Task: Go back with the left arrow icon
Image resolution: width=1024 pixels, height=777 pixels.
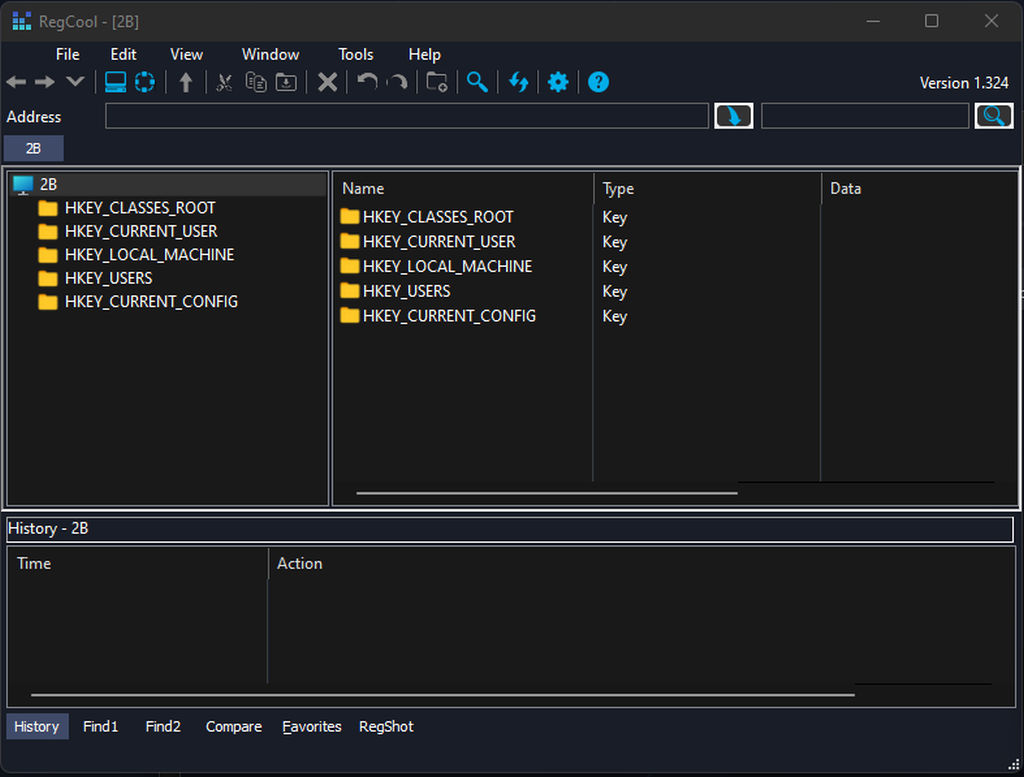Action: click(16, 82)
